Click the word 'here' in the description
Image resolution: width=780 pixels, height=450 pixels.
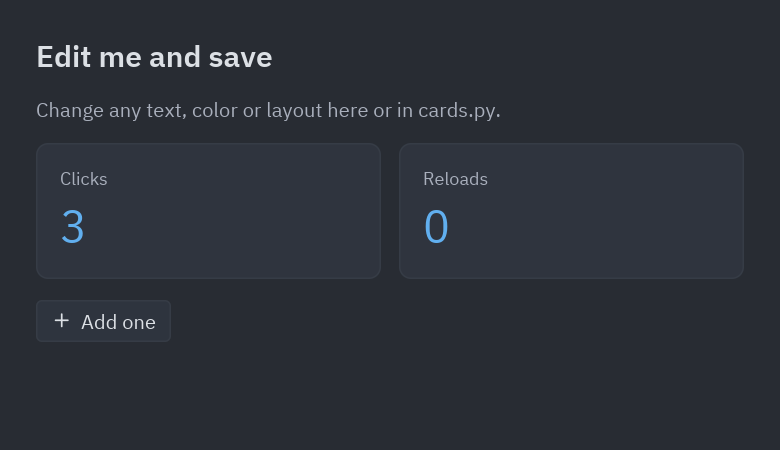point(348,110)
